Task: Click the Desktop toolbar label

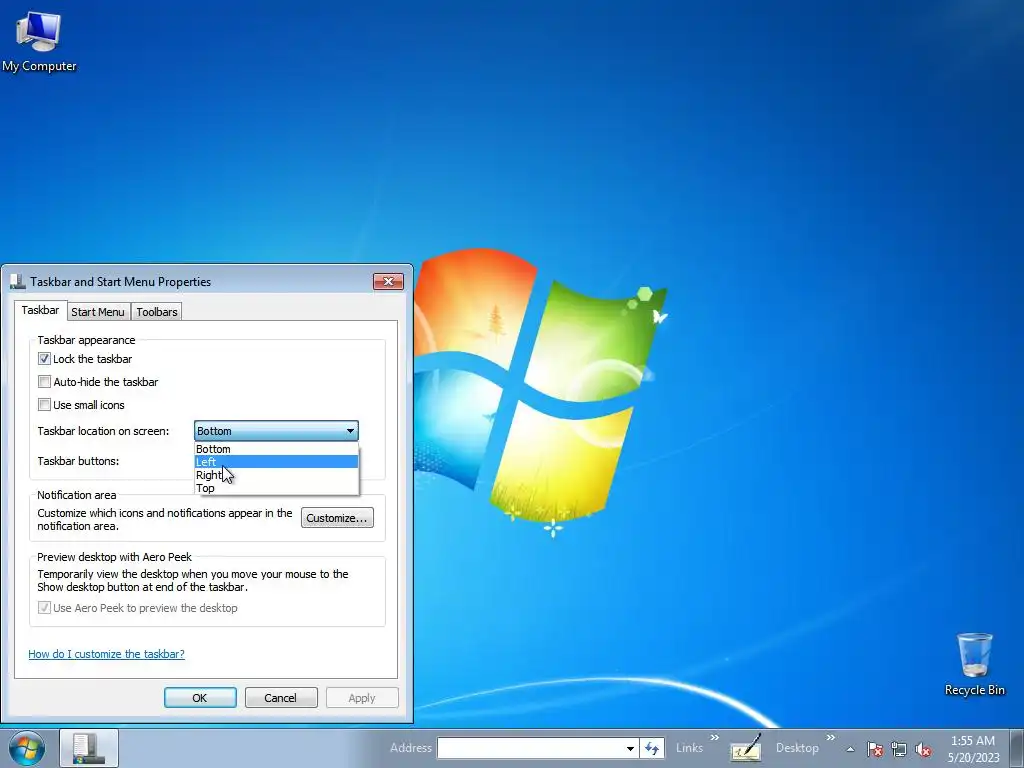Action: [x=797, y=748]
